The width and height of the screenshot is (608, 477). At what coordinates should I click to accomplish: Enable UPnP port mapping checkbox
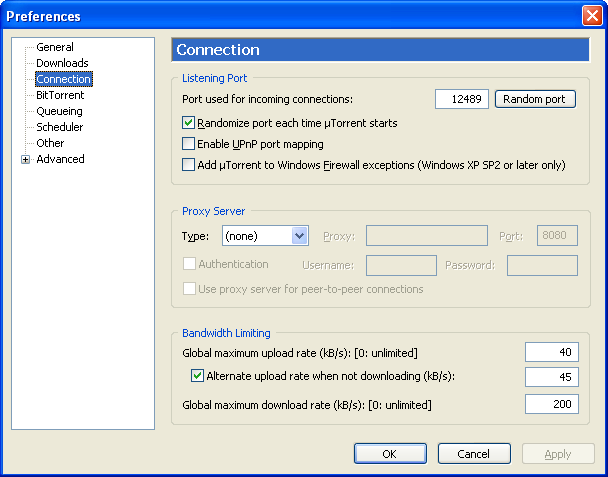pos(188,144)
